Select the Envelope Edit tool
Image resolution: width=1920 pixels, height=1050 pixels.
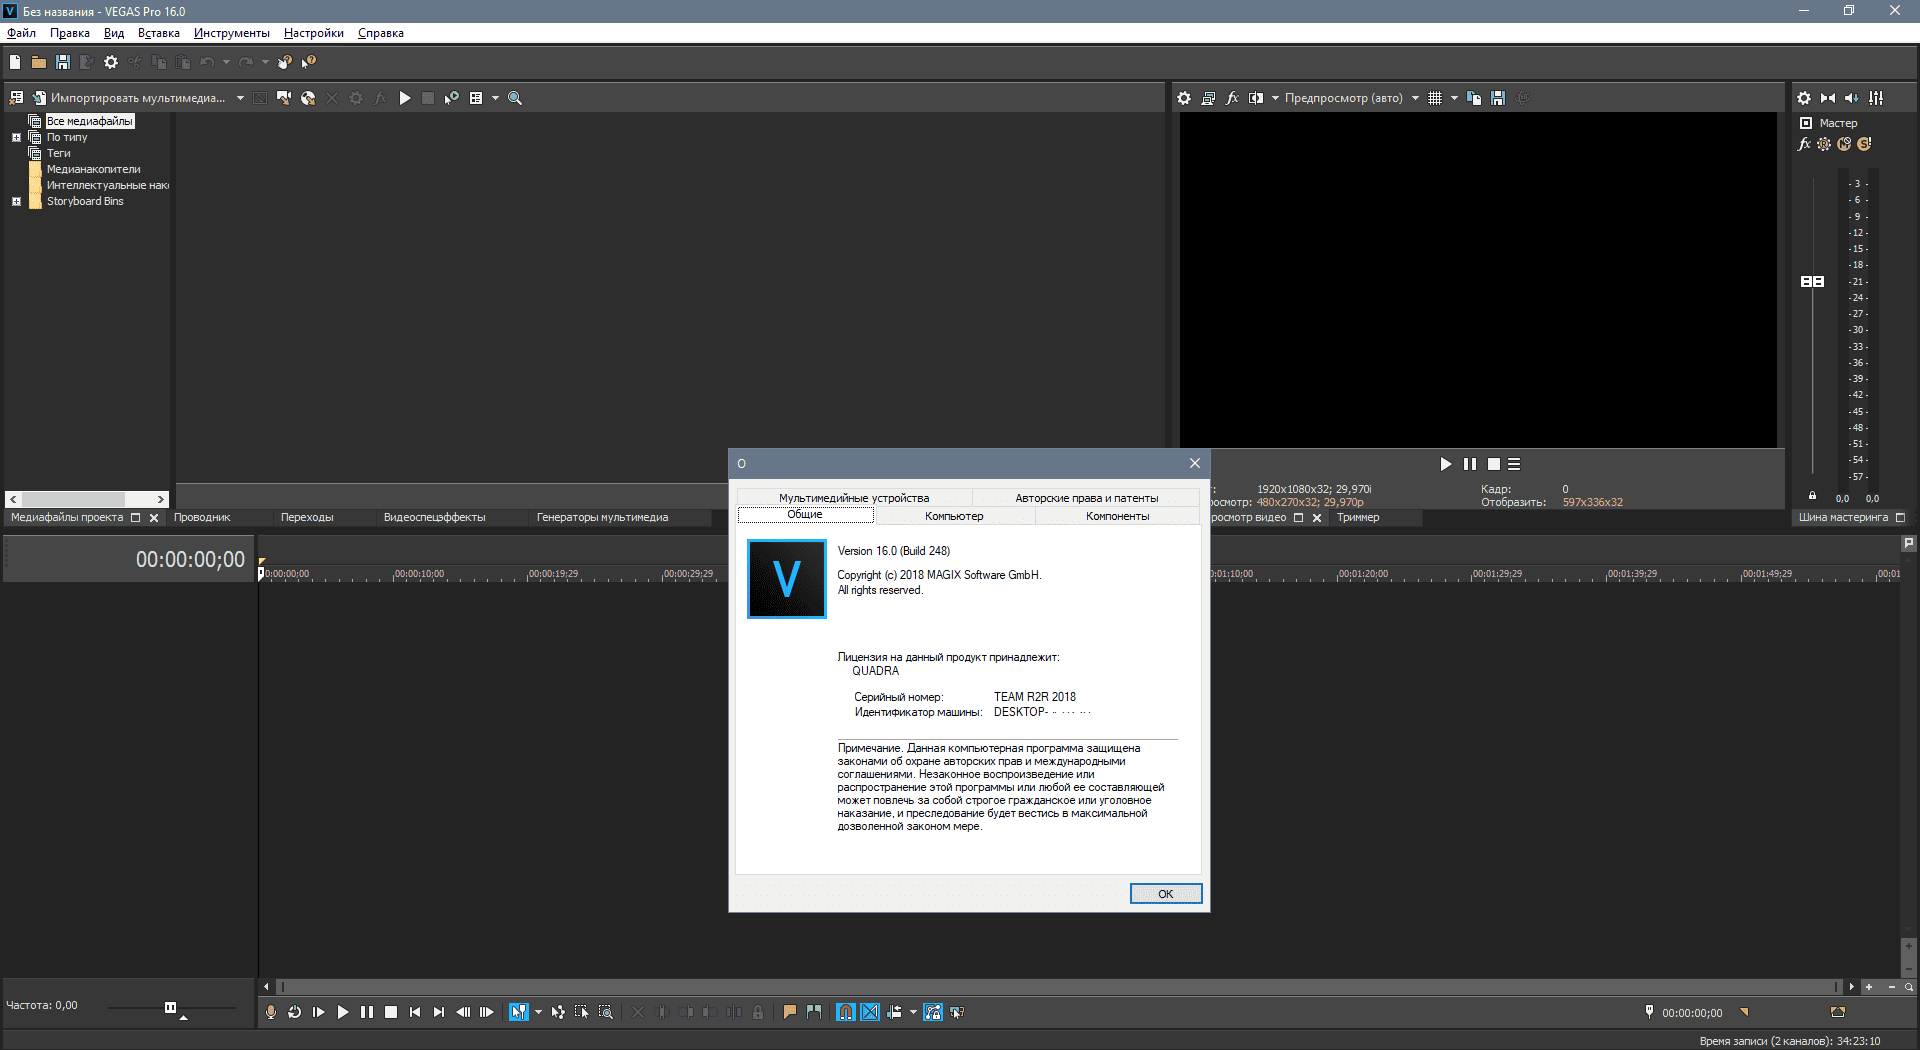(x=558, y=1012)
